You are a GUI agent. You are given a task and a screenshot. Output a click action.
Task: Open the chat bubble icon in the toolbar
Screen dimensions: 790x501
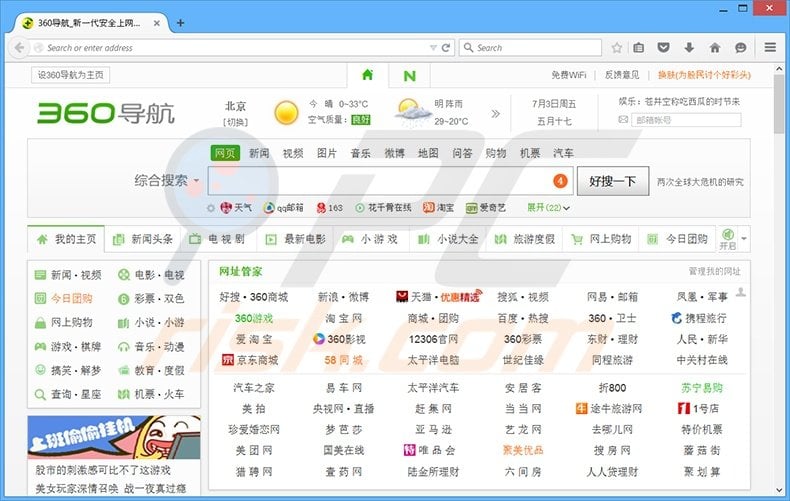point(741,48)
